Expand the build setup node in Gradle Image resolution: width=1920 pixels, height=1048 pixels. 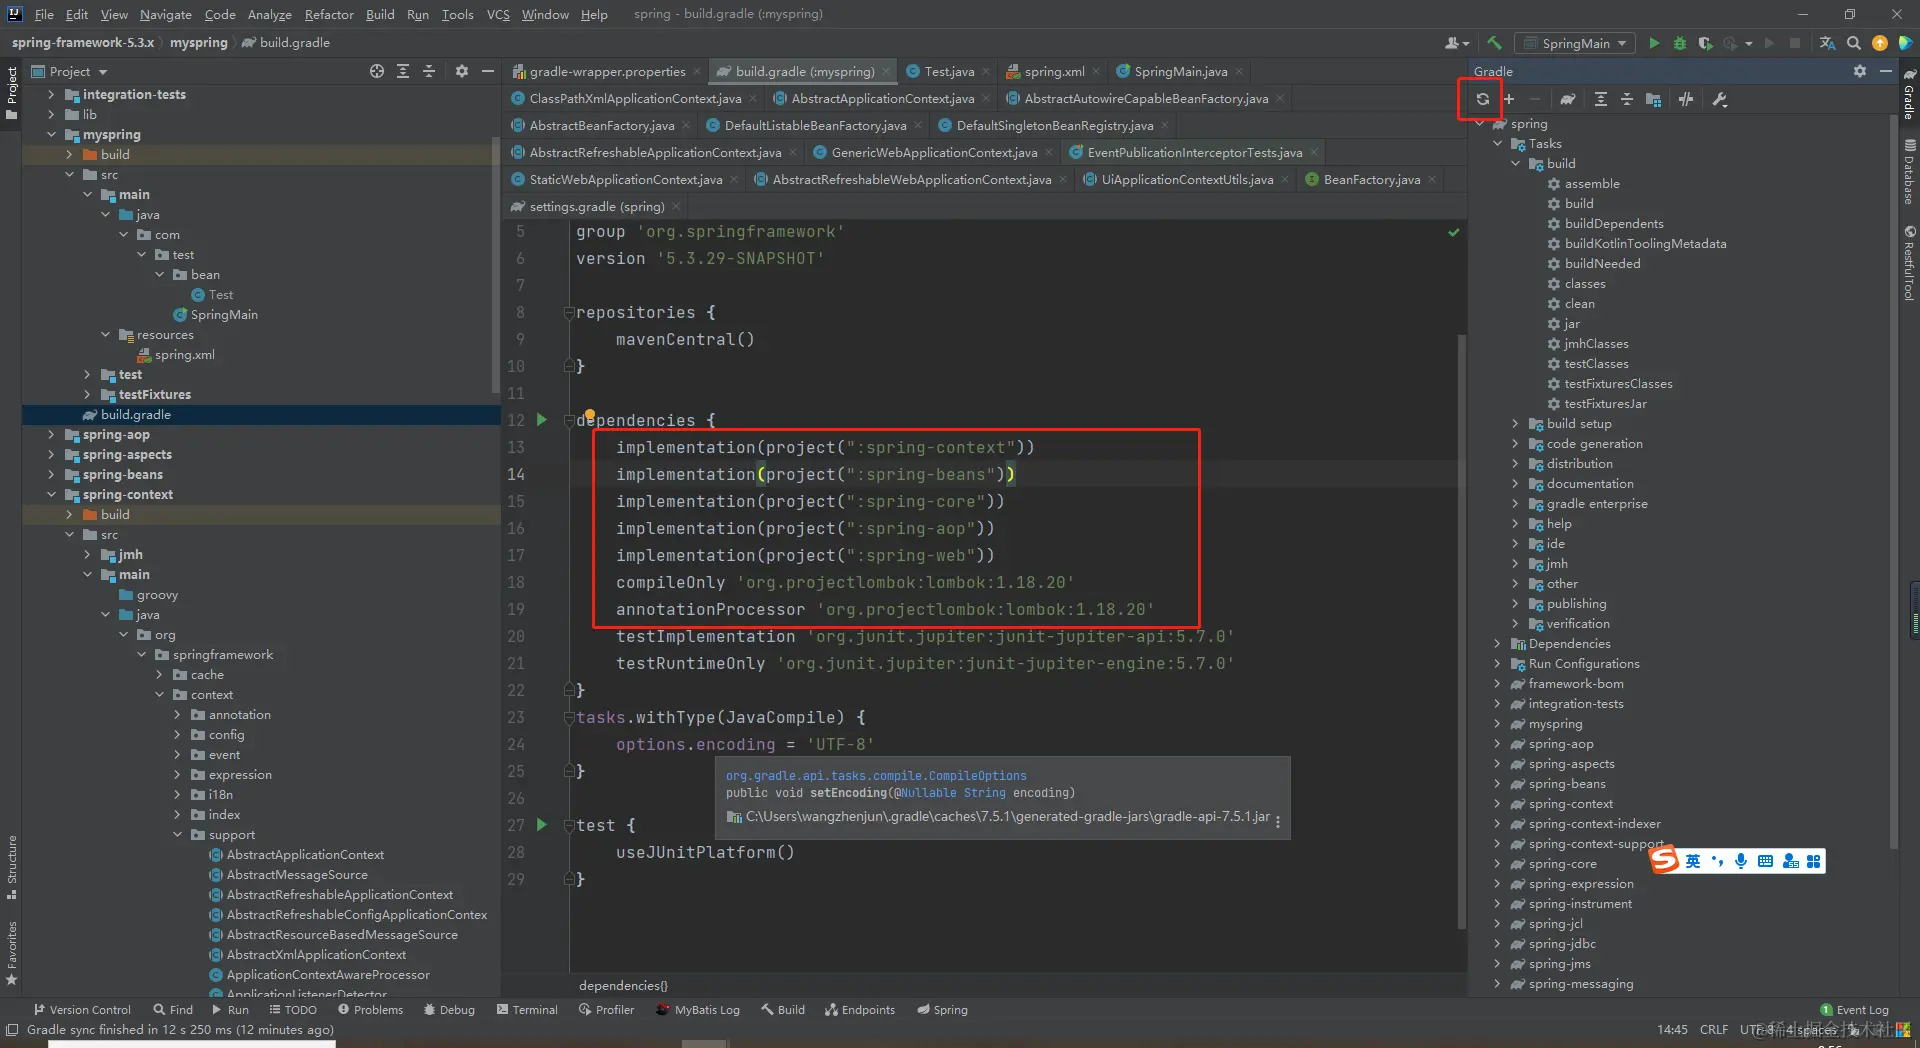point(1515,424)
